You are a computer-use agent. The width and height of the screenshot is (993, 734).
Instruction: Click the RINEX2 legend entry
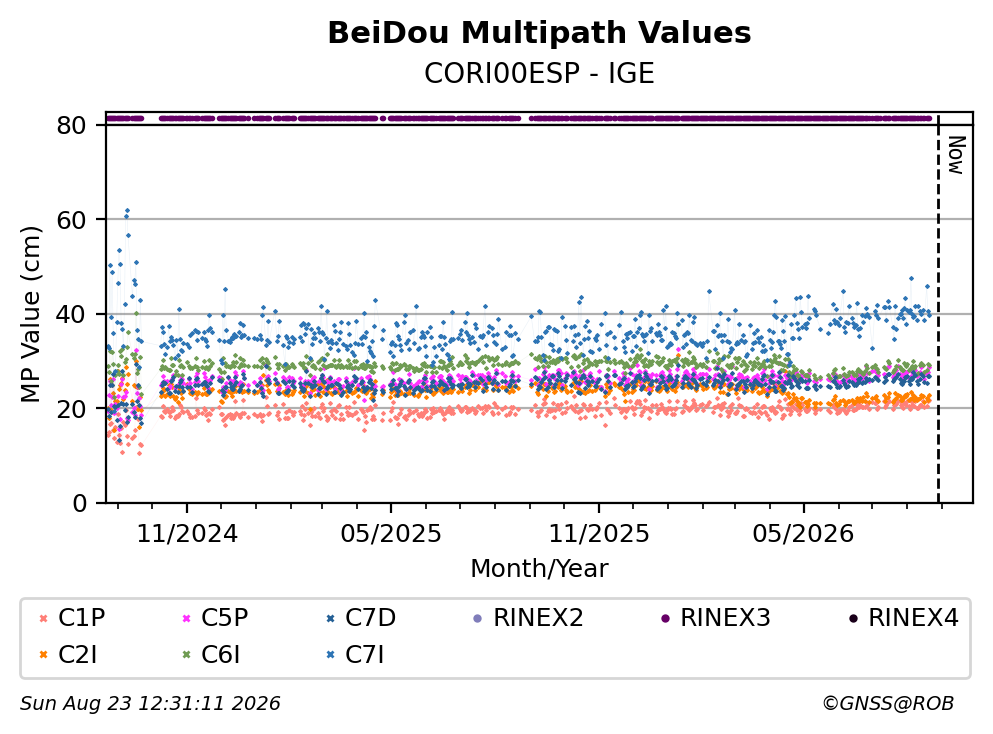tap(528, 617)
